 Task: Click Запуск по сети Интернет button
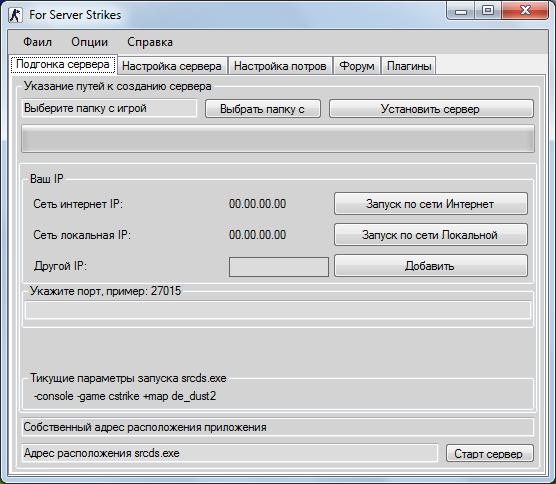[431, 204]
